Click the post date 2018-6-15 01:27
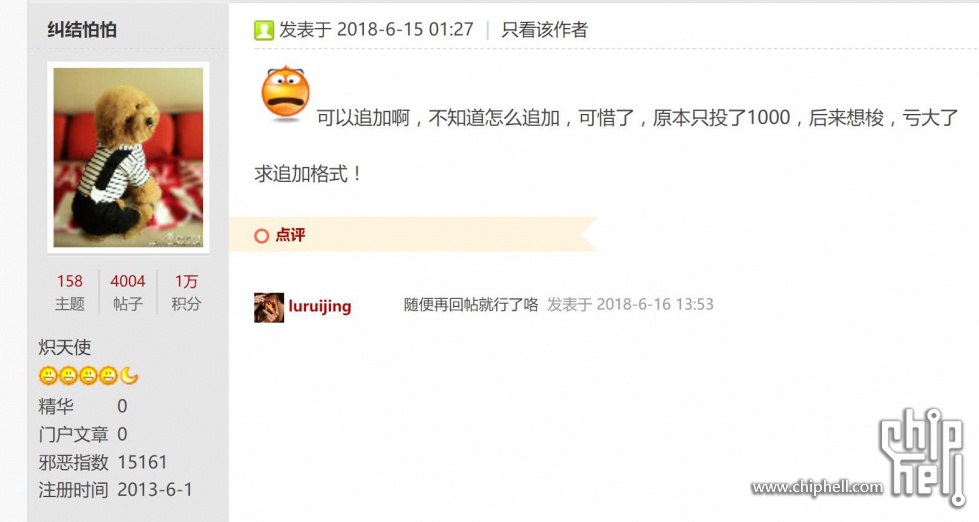 click(x=405, y=29)
